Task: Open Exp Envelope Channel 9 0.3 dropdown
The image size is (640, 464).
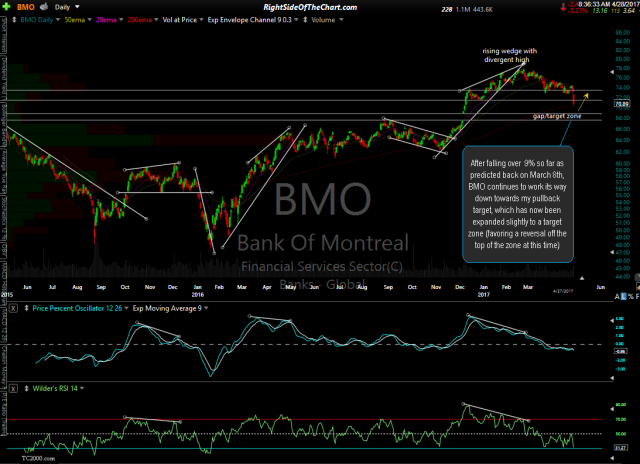Action: 296,20
